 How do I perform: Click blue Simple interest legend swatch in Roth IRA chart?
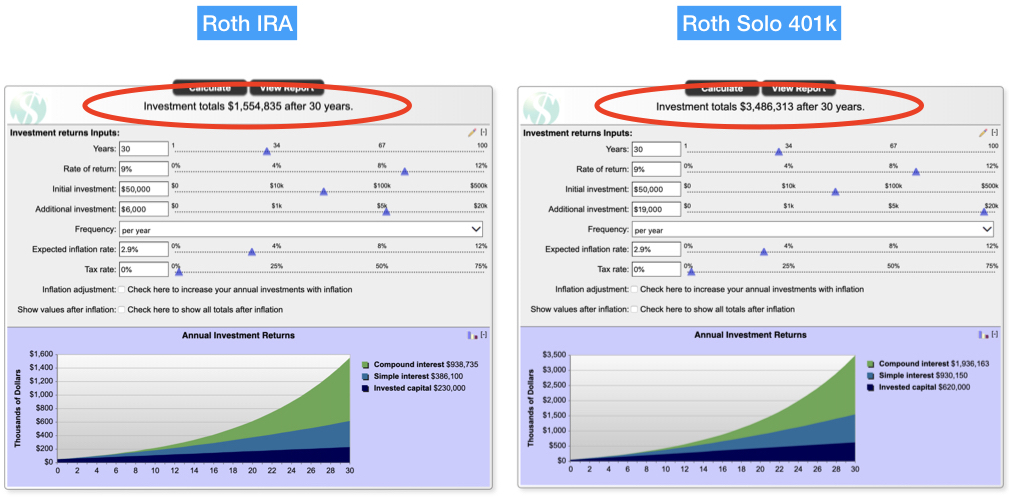(366, 376)
